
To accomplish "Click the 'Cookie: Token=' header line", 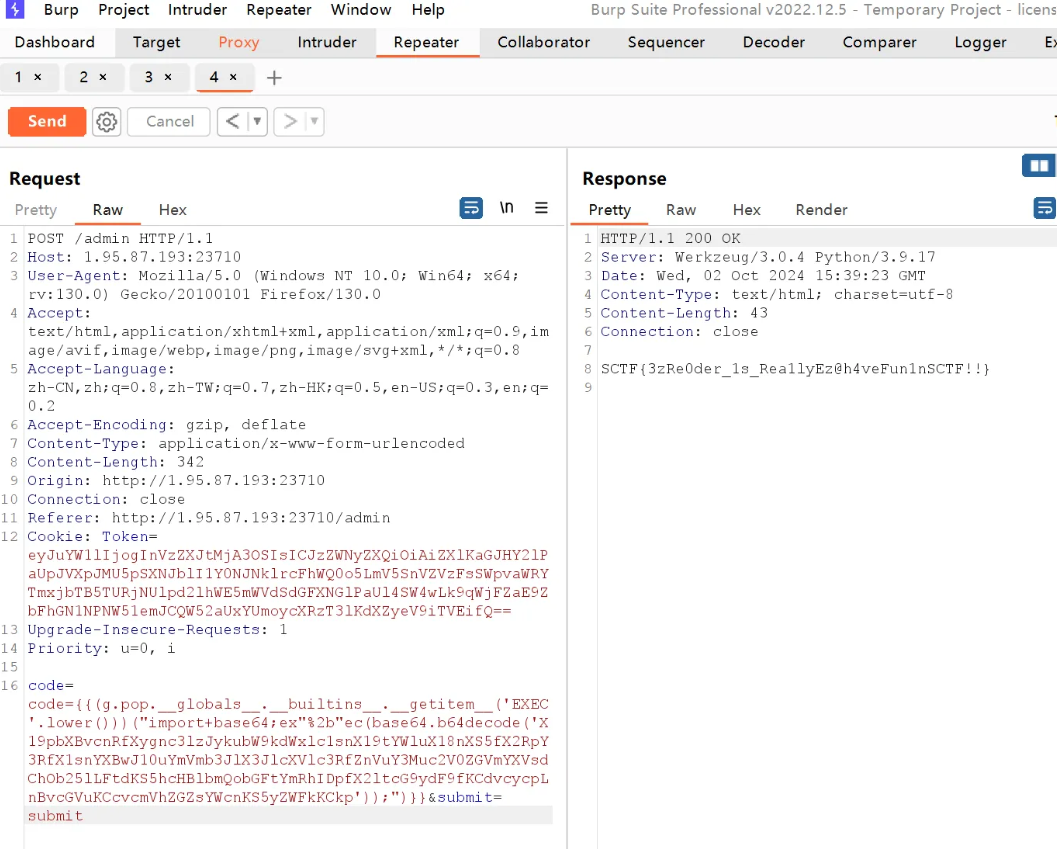I will coord(92,536).
